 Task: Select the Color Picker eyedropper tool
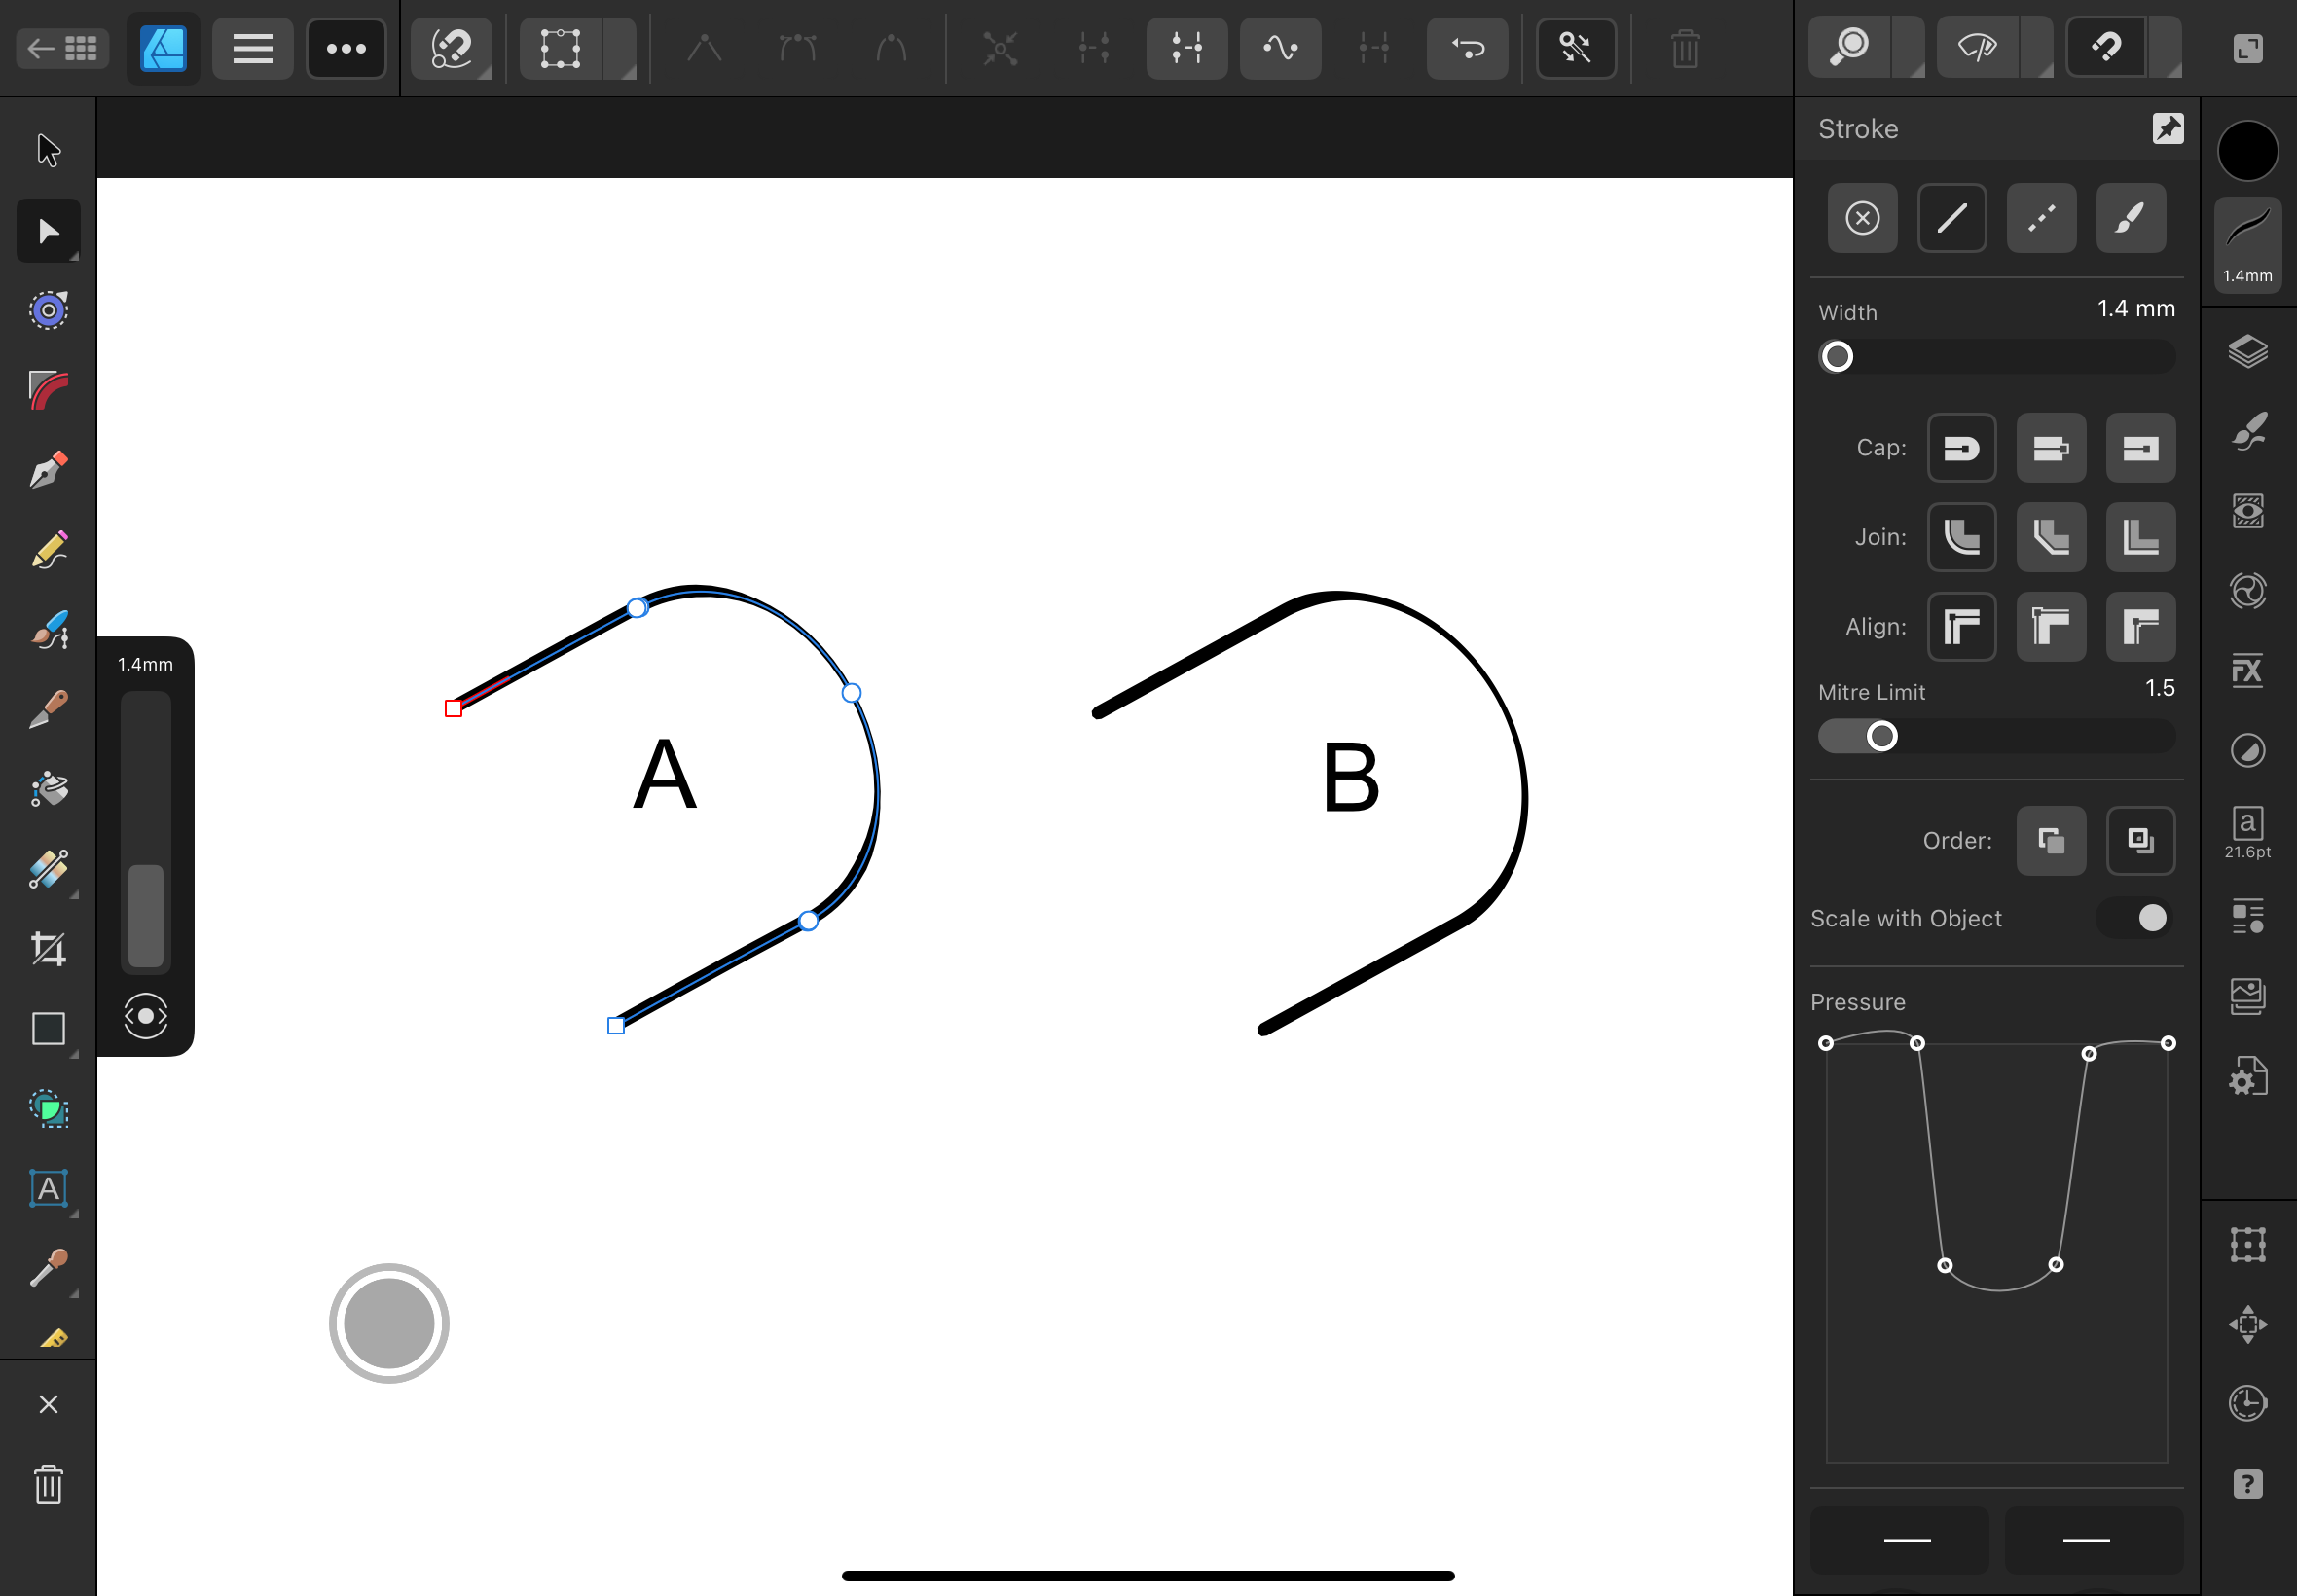(x=48, y=1269)
